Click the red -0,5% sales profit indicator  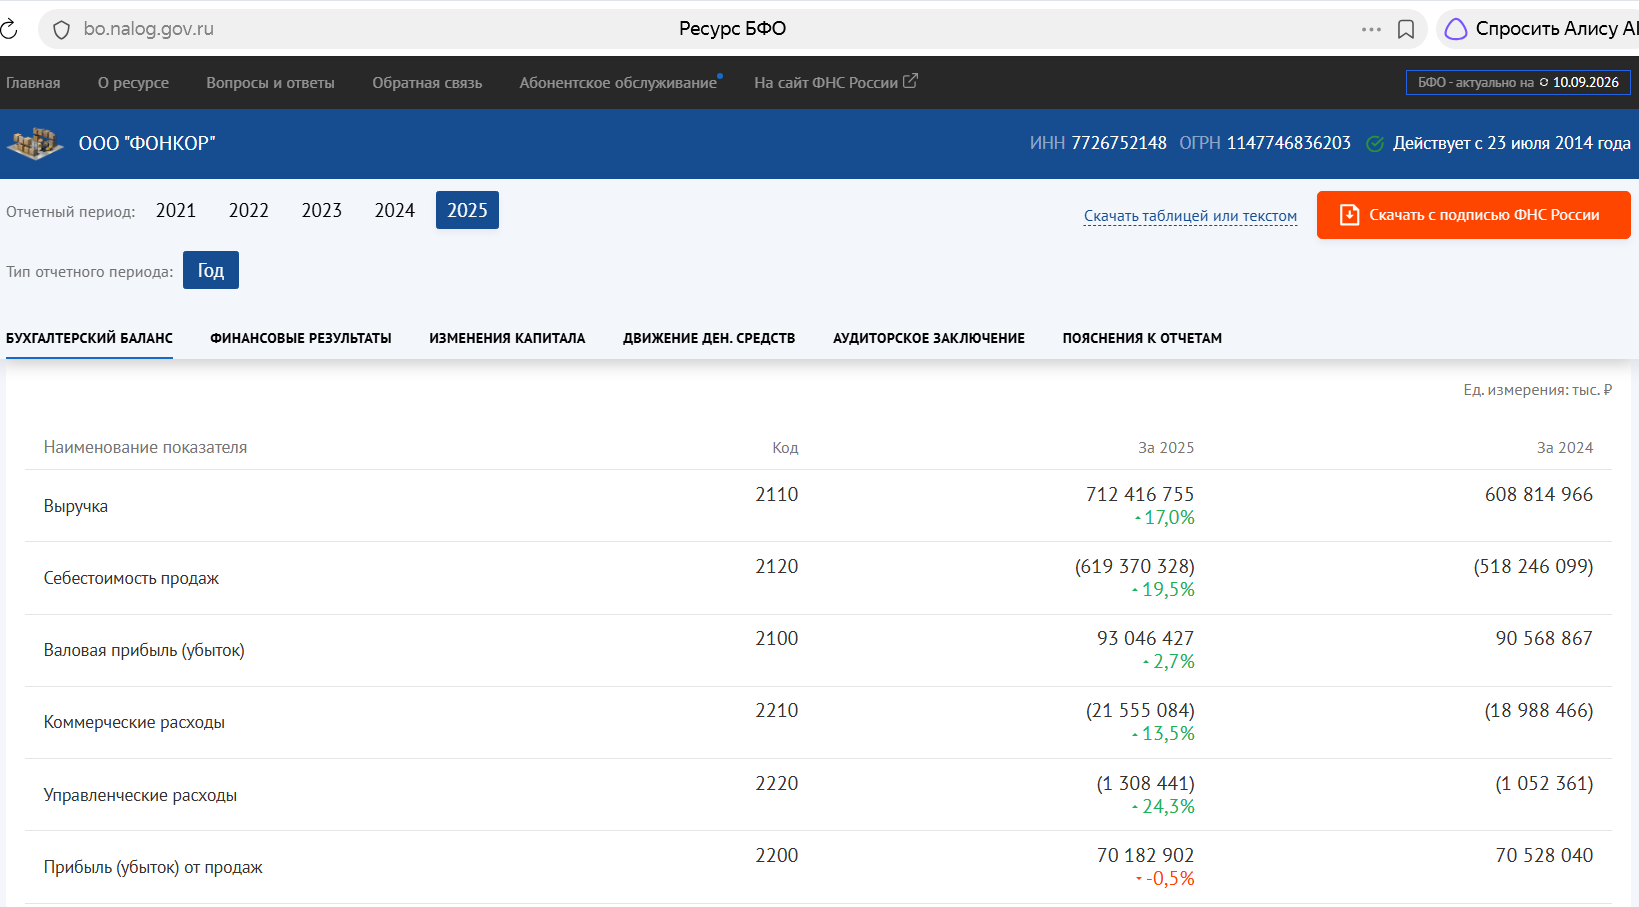[1166, 879]
